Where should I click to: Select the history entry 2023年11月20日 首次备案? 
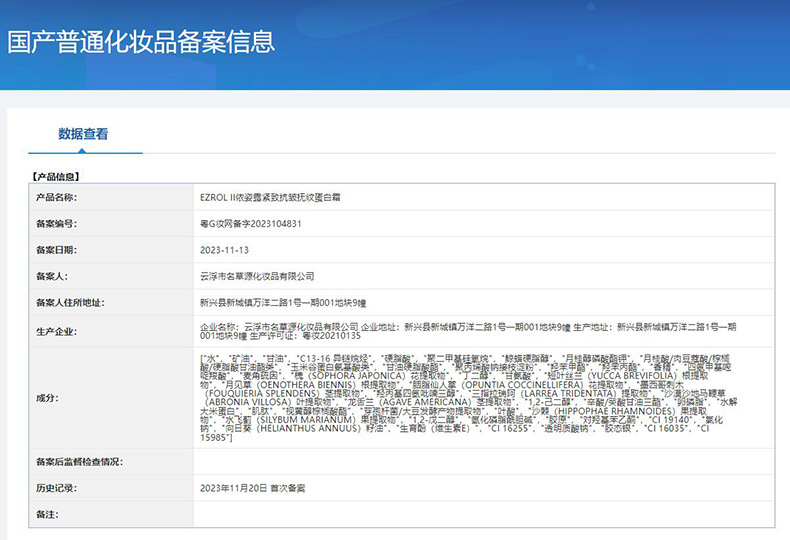pos(252,487)
